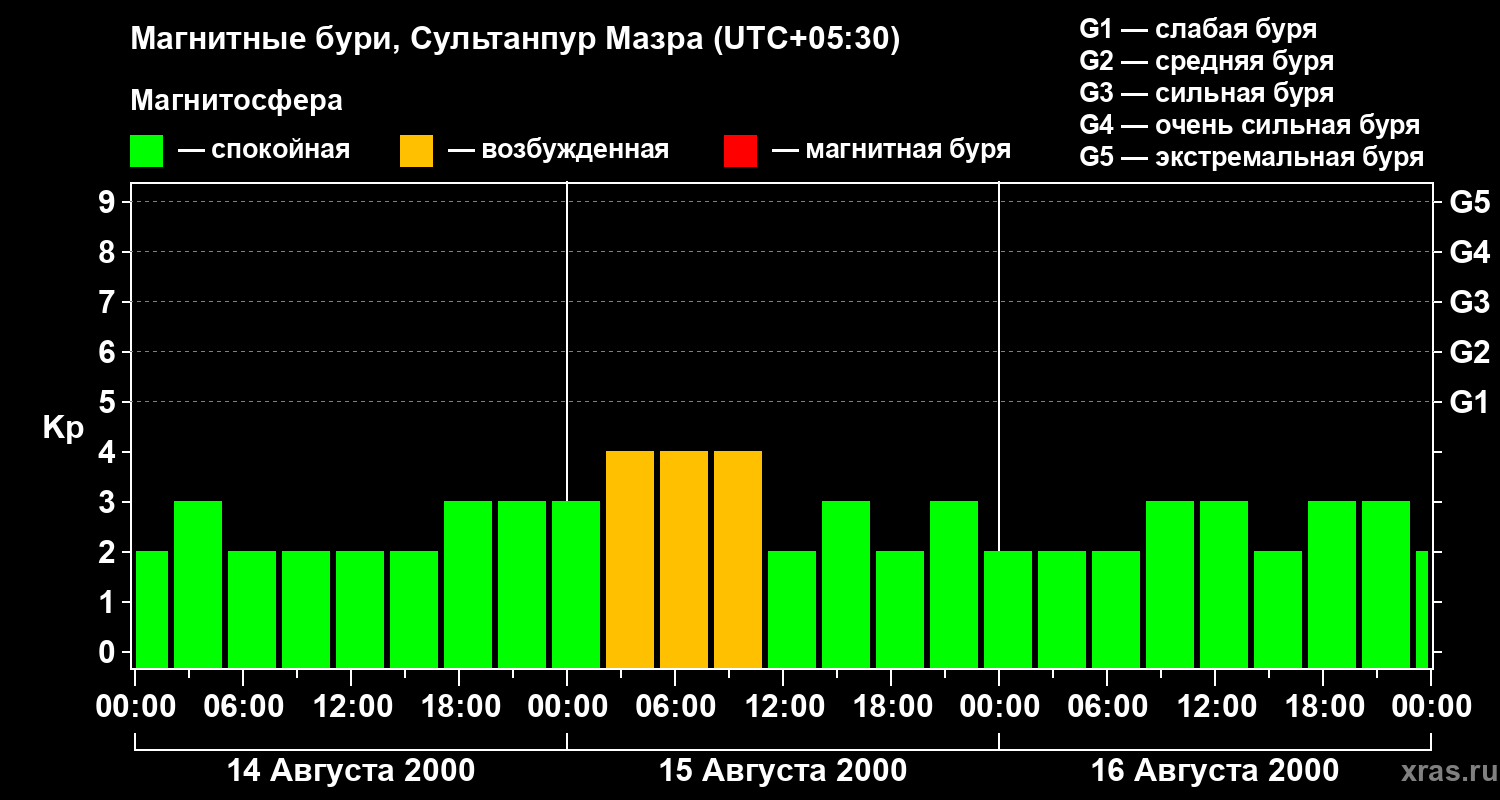This screenshot has height=800, width=1500.
Task: Click the right-axis 'G2' tick label
Action: 1469,352
